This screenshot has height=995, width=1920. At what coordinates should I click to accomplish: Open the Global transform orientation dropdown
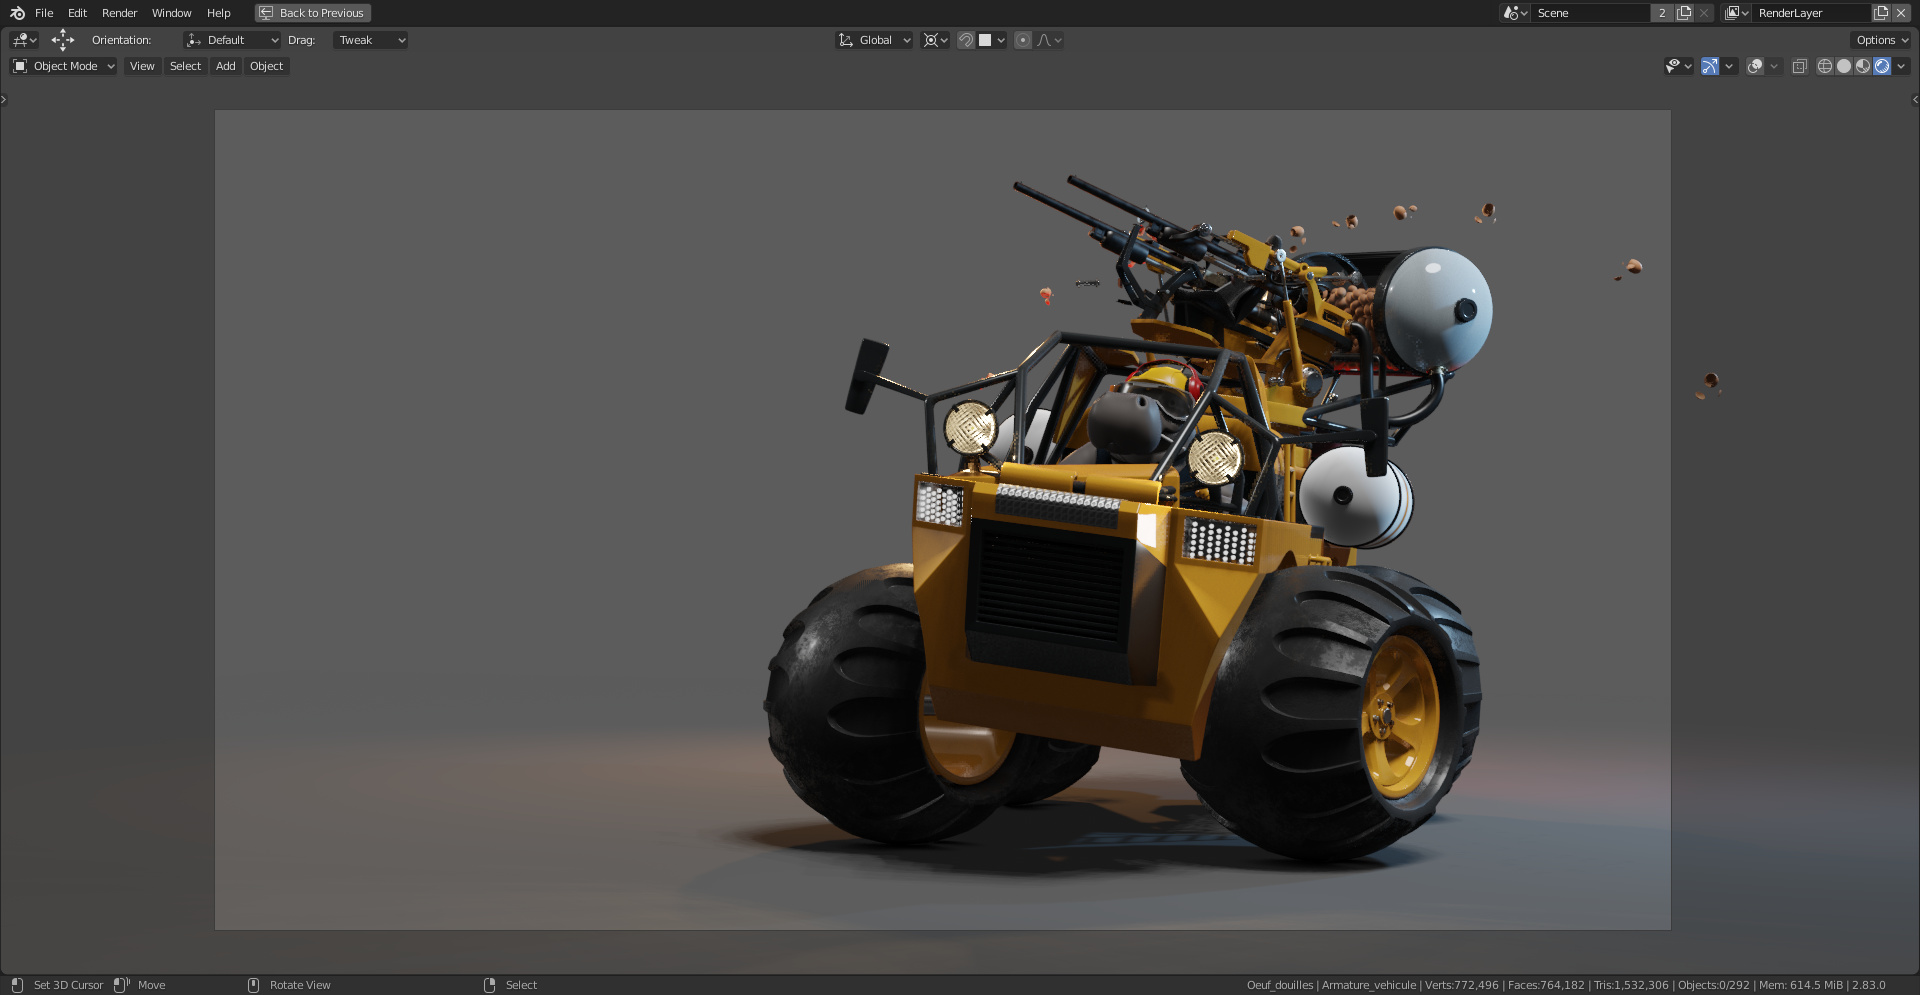pyautogui.click(x=874, y=40)
